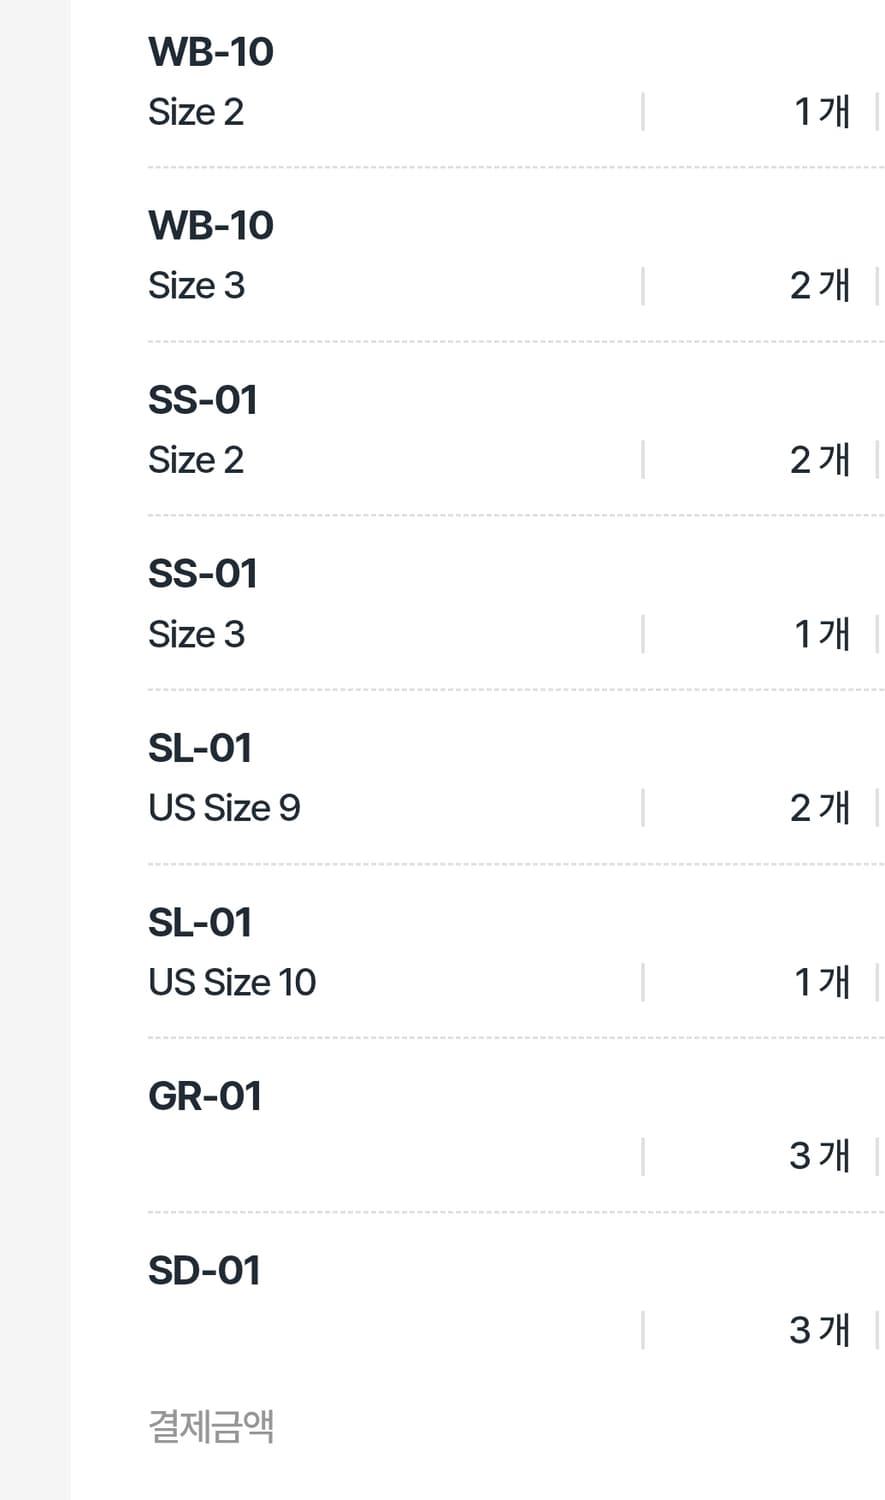The image size is (885, 1500).
Task: Click the 1개 quantity for SL-01 US Size 10
Action: (822, 982)
